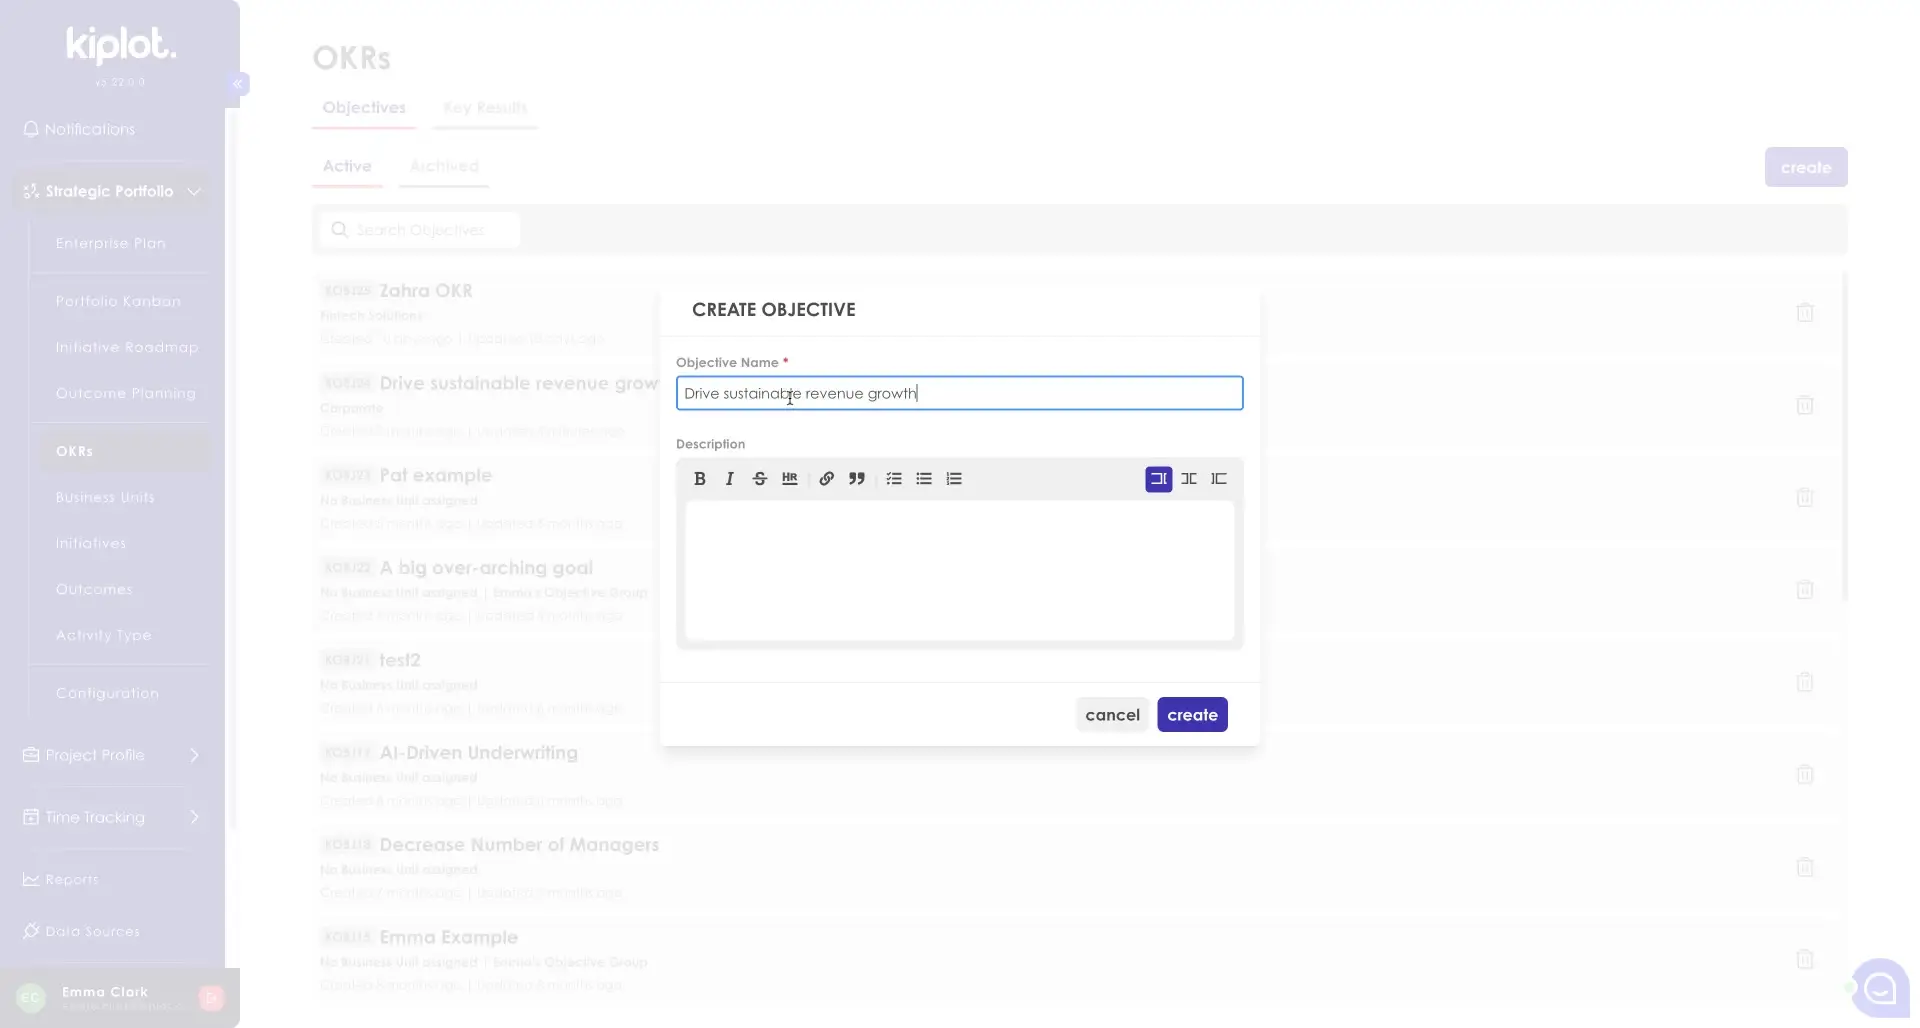This screenshot has height=1028, width=1920.
Task: Toggle bold formatting in description editor
Action: click(699, 478)
